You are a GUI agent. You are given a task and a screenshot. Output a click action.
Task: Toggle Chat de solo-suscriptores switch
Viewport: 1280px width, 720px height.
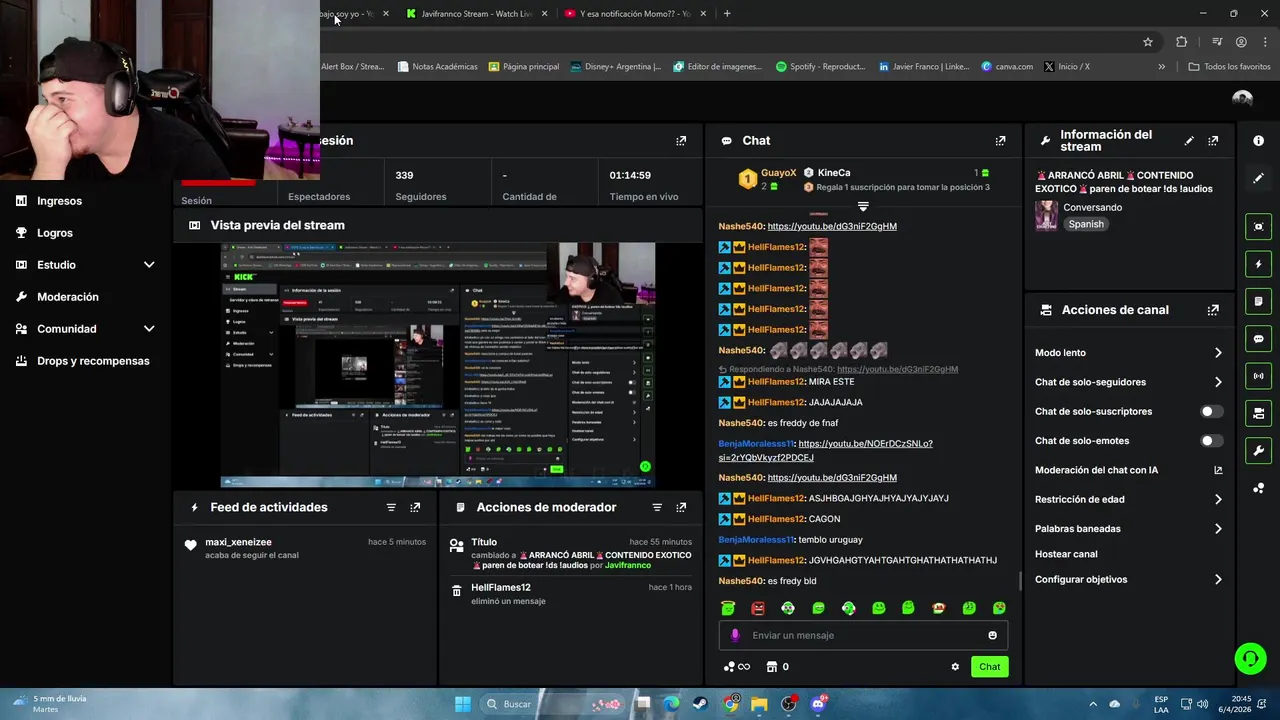point(1211,412)
